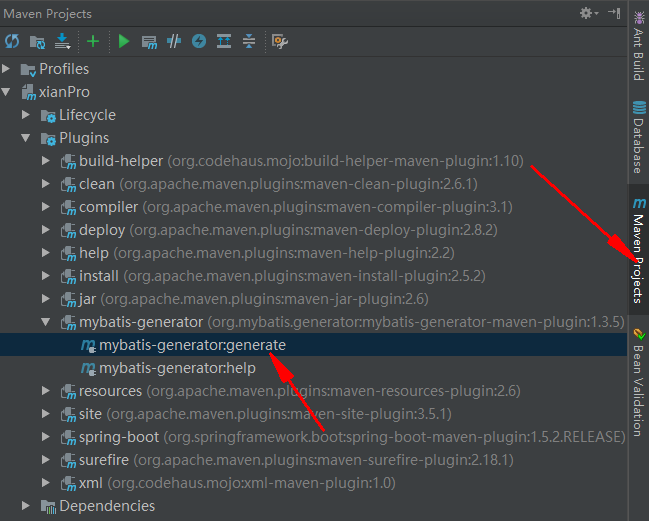Viewport: 649px width, 521px height.
Task: Expand the surefire plugin node
Action: coord(46,459)
